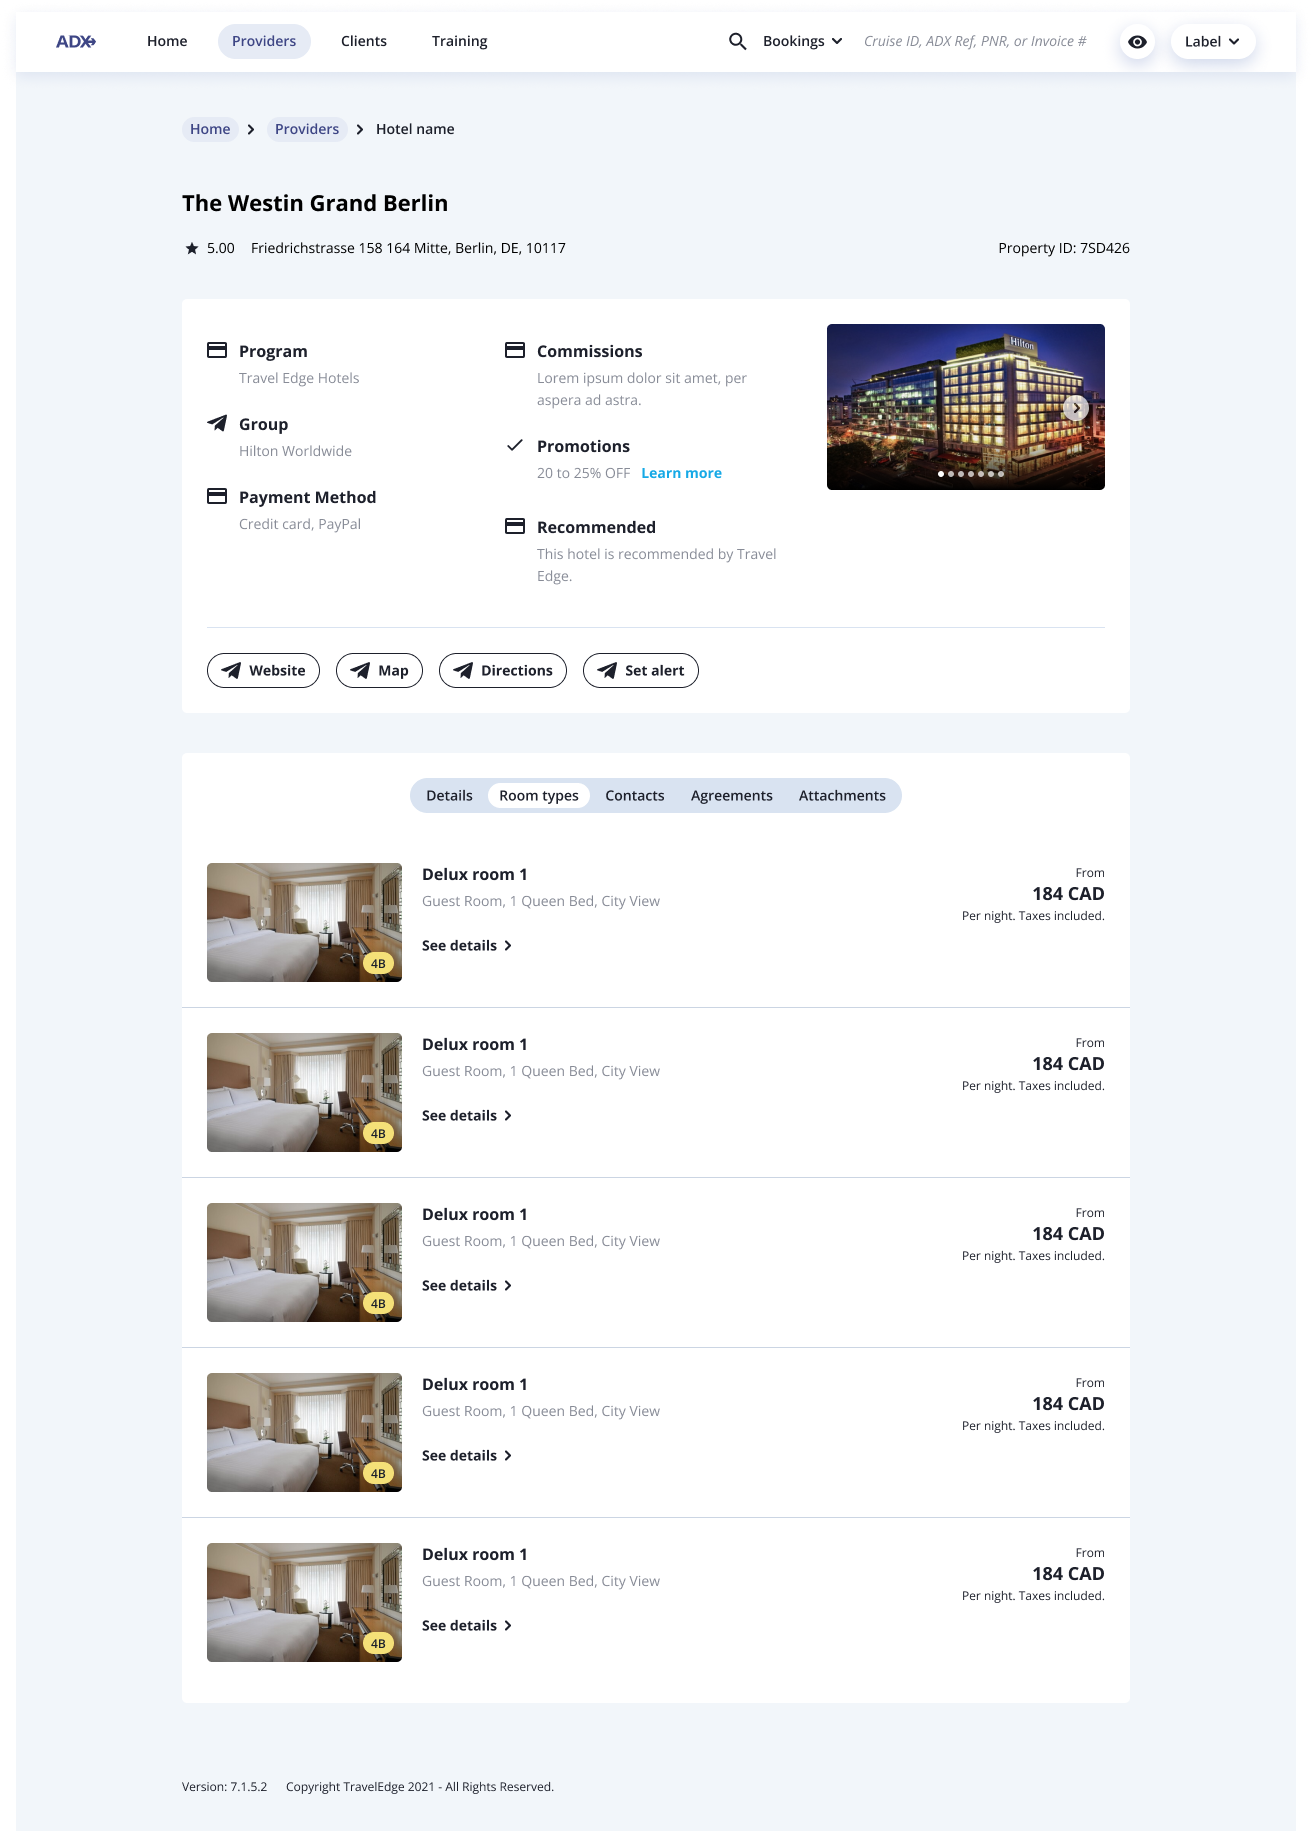Click the Map button
Viewport: 1312px width, 1831px height.
pyautogui.click(x=379, y=671)
